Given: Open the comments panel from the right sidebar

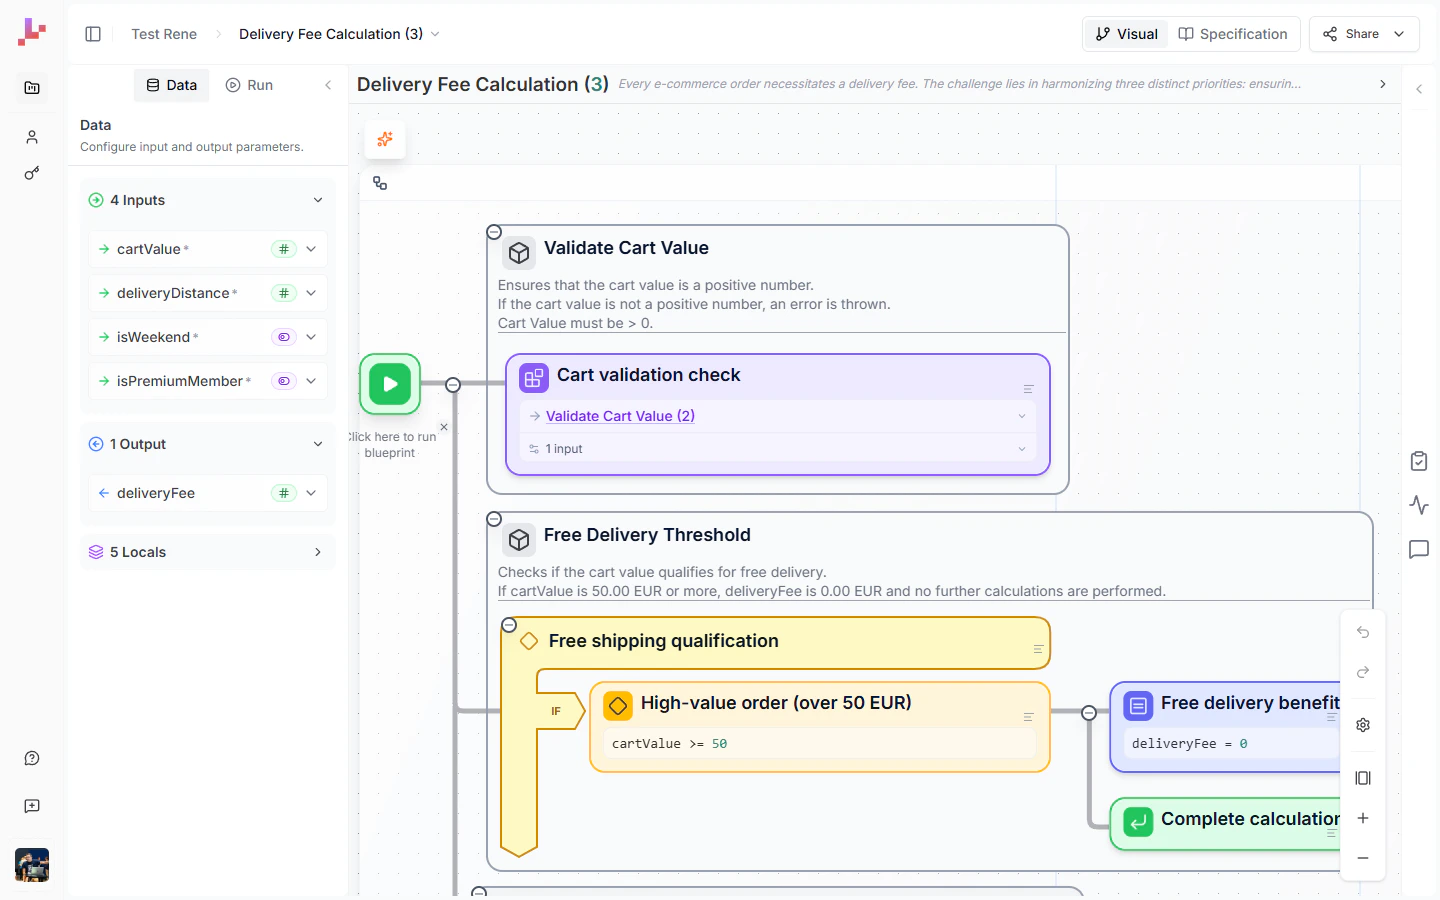Looking at the screenshot, I should 1419,549.
